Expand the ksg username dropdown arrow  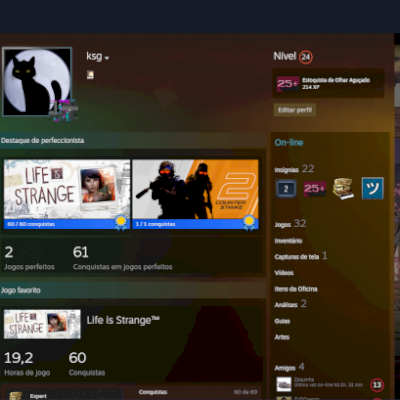[107, 58]
